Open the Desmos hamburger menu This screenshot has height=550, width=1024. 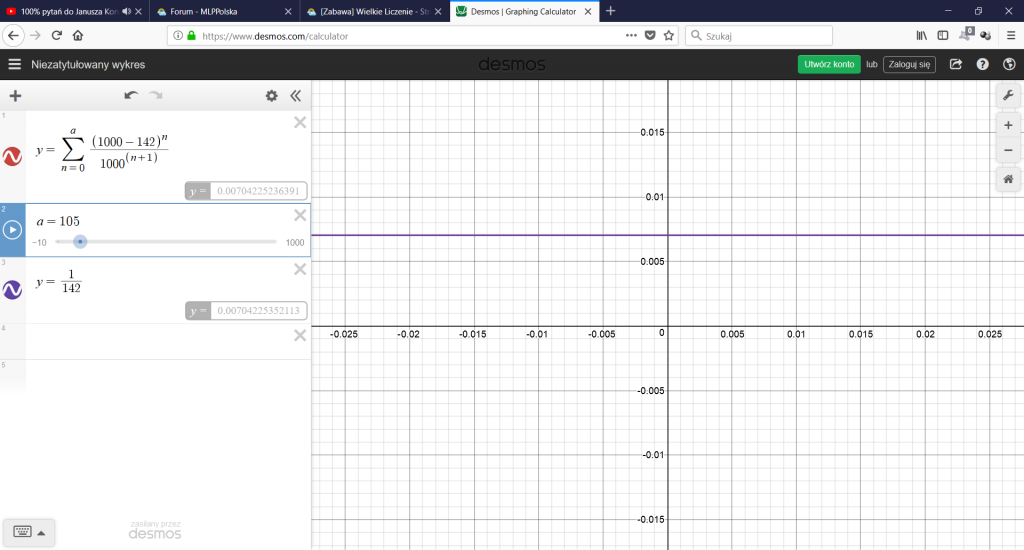tap(14, 64)
